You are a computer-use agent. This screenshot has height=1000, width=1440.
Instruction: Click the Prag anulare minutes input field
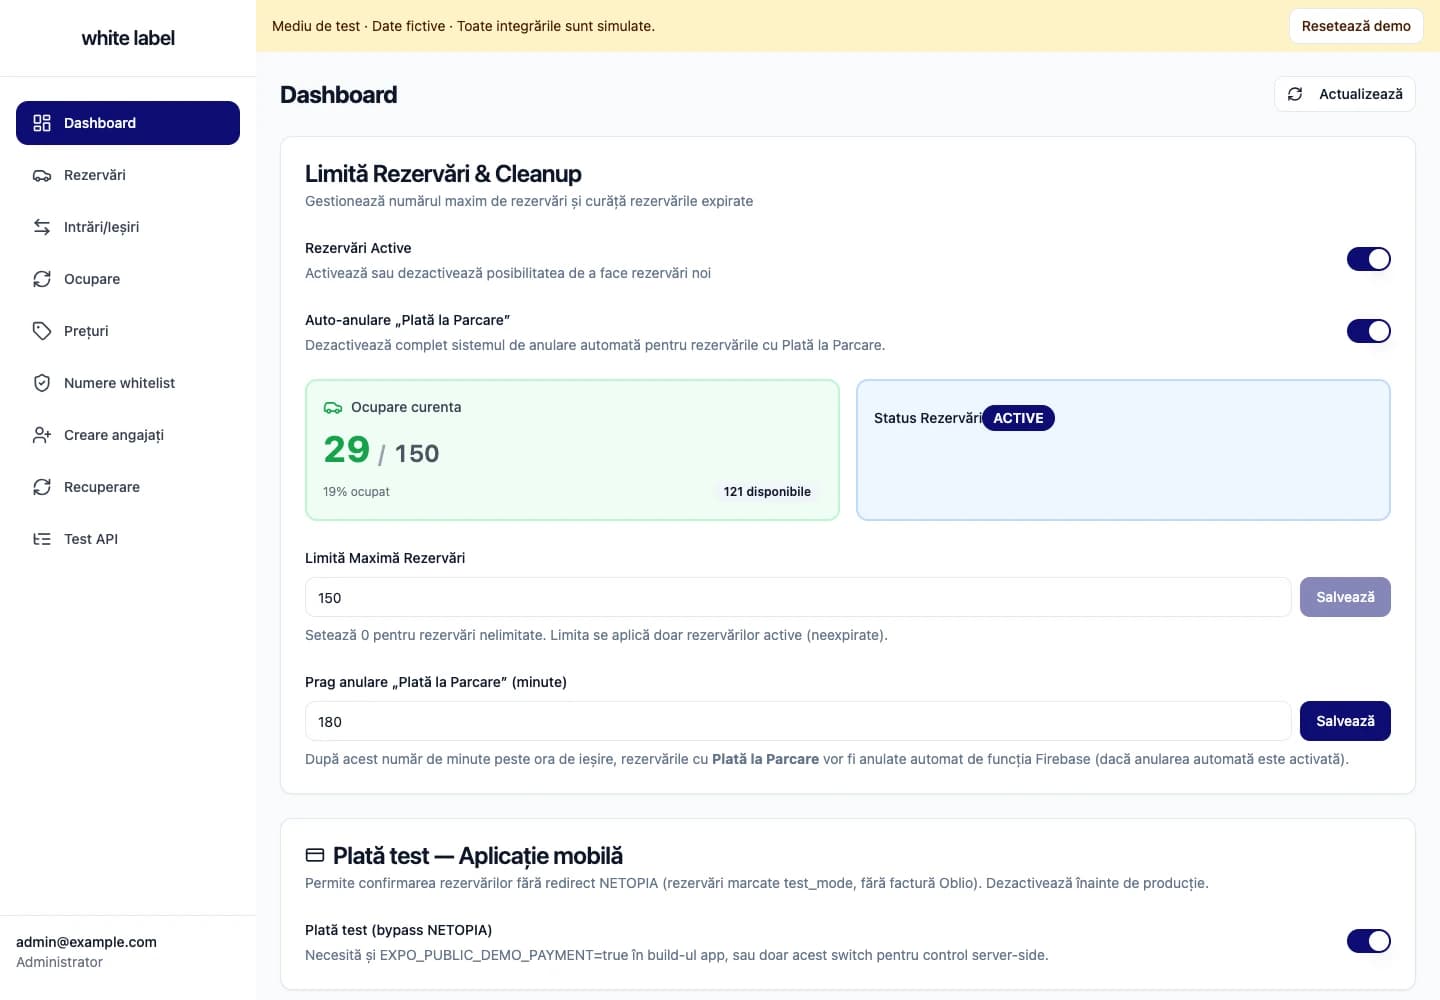point(798,721)
